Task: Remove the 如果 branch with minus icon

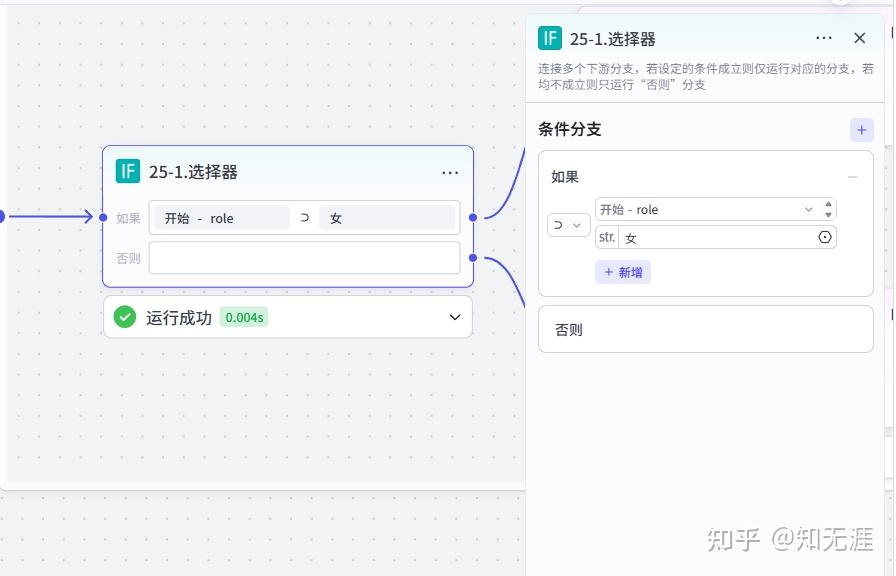Action: tap(853, 177)
